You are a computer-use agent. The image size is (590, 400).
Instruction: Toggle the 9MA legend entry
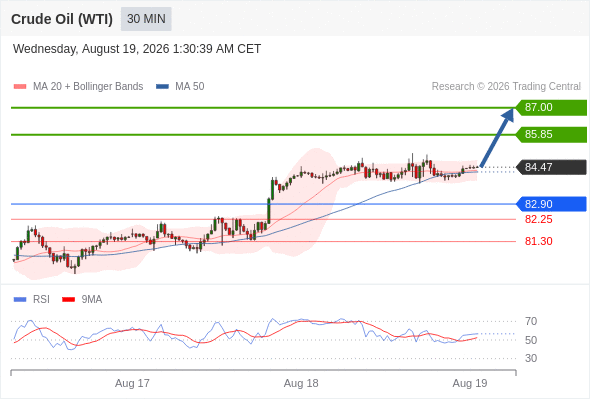pyautogui.click(x=82, y=300)
